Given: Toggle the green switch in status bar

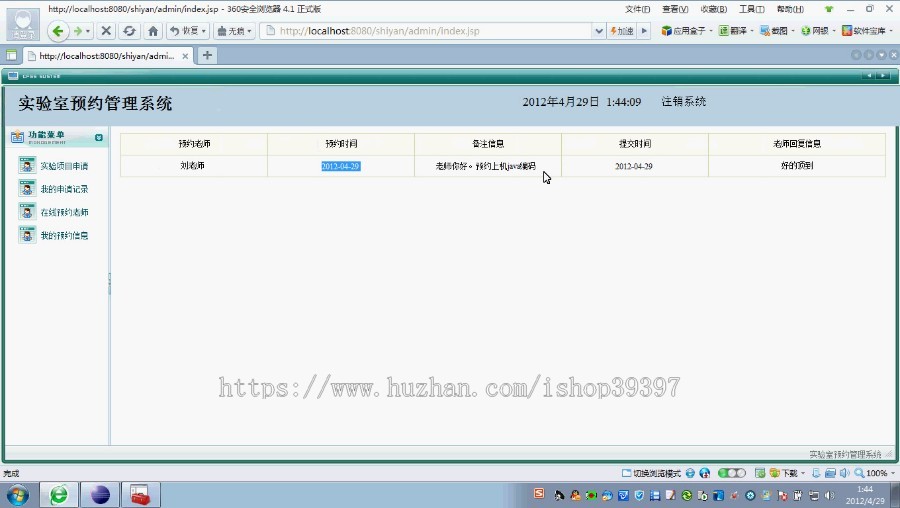Looking at the screenshot, I should [732, 473].
